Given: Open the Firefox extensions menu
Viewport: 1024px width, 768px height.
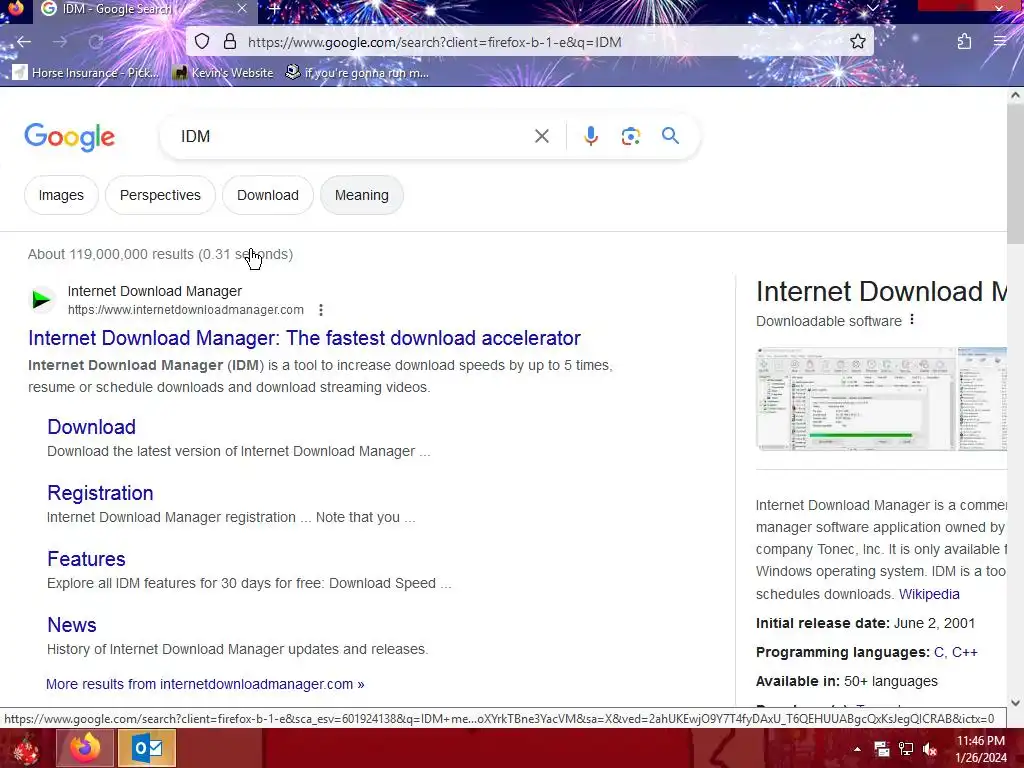Looking at the screenshot, I should click(x=964, y=42).
